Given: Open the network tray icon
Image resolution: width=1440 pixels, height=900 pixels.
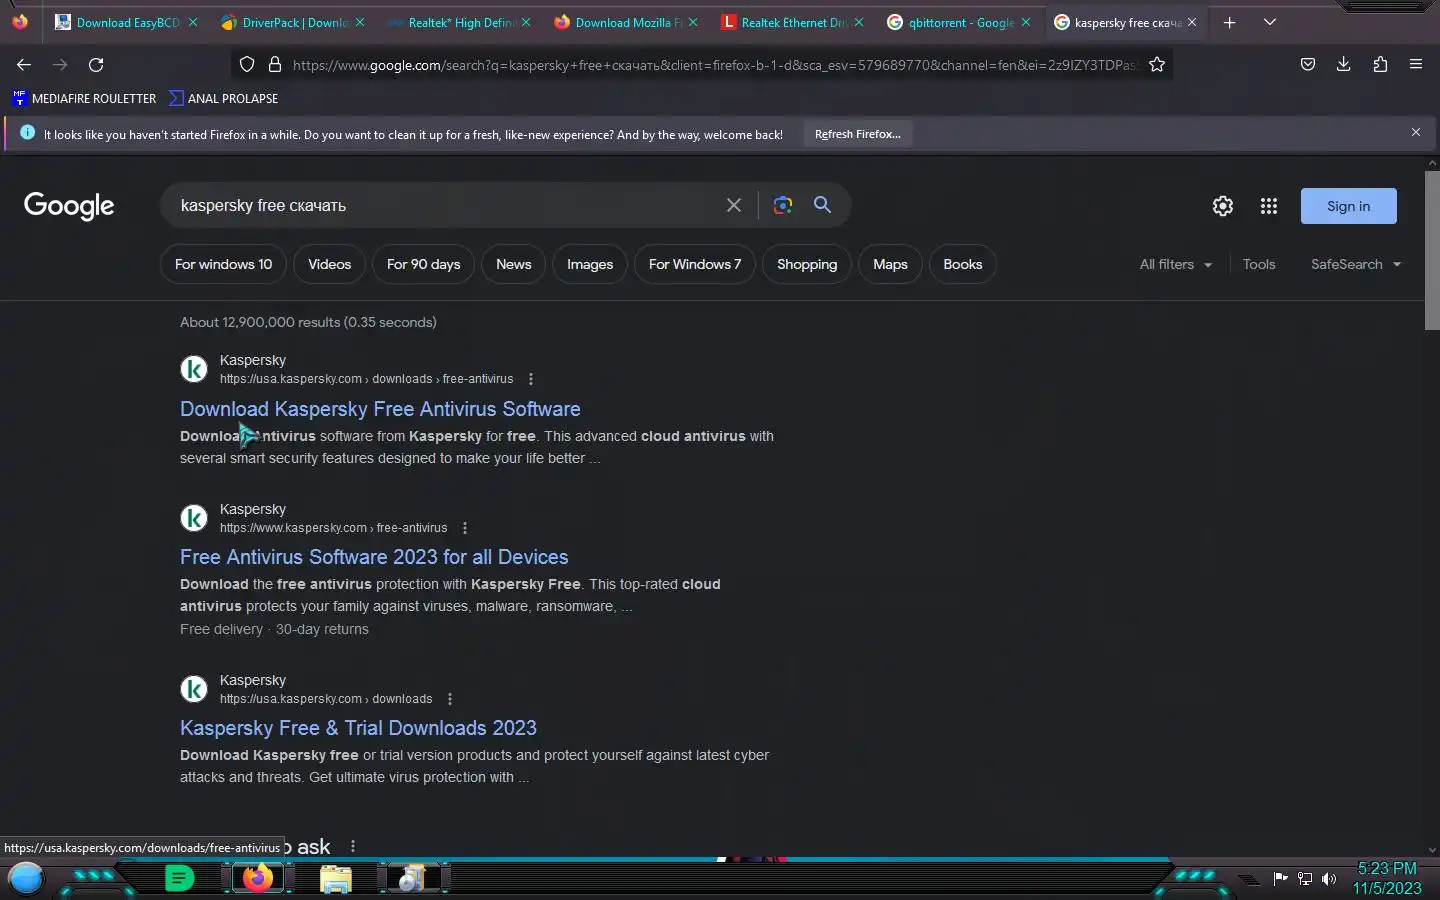Looking at the screenshot, I should coord(1305,879).
